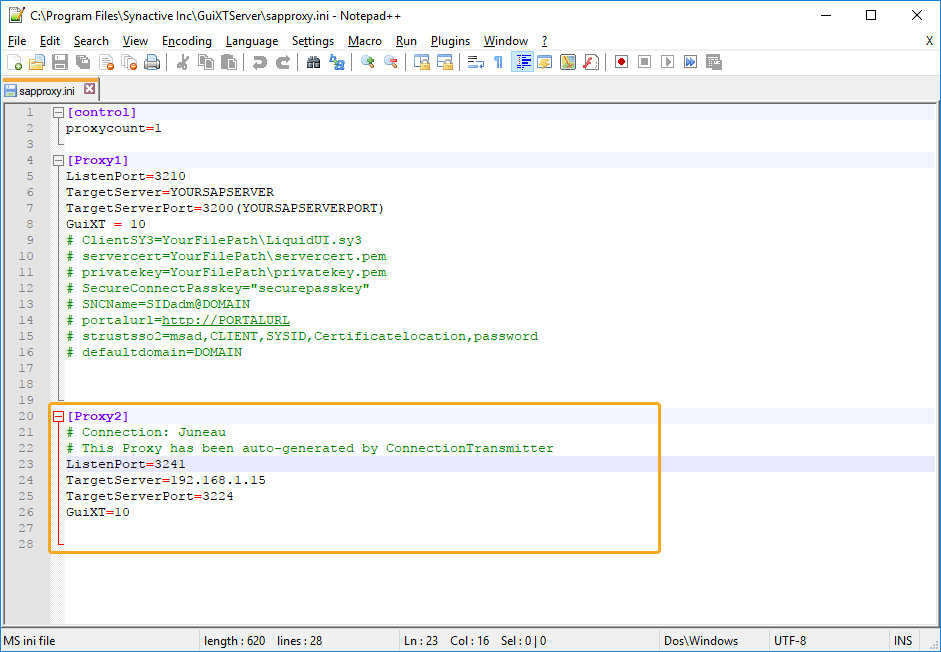Viewport: 941px width, 652px height.
Task: Save the current file
Action: click(x=60, y=62)
